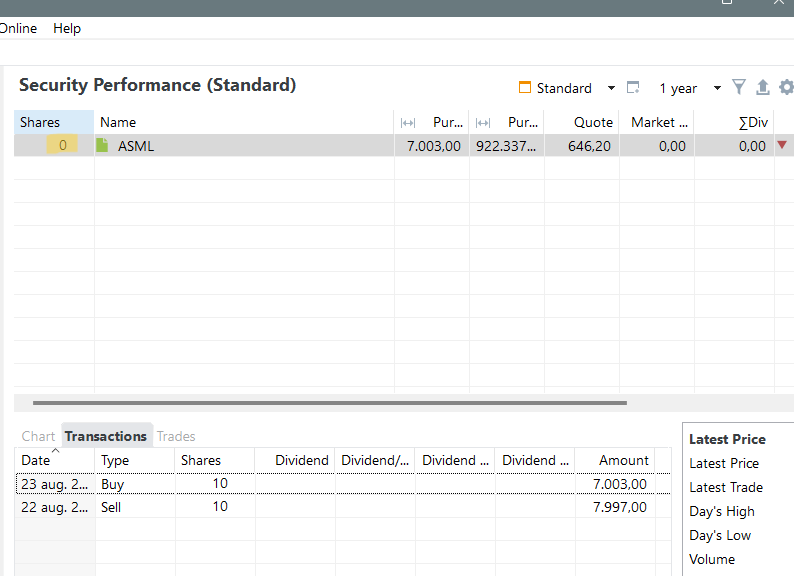
Task: Open the Help menu
Action: pos(67,28)
